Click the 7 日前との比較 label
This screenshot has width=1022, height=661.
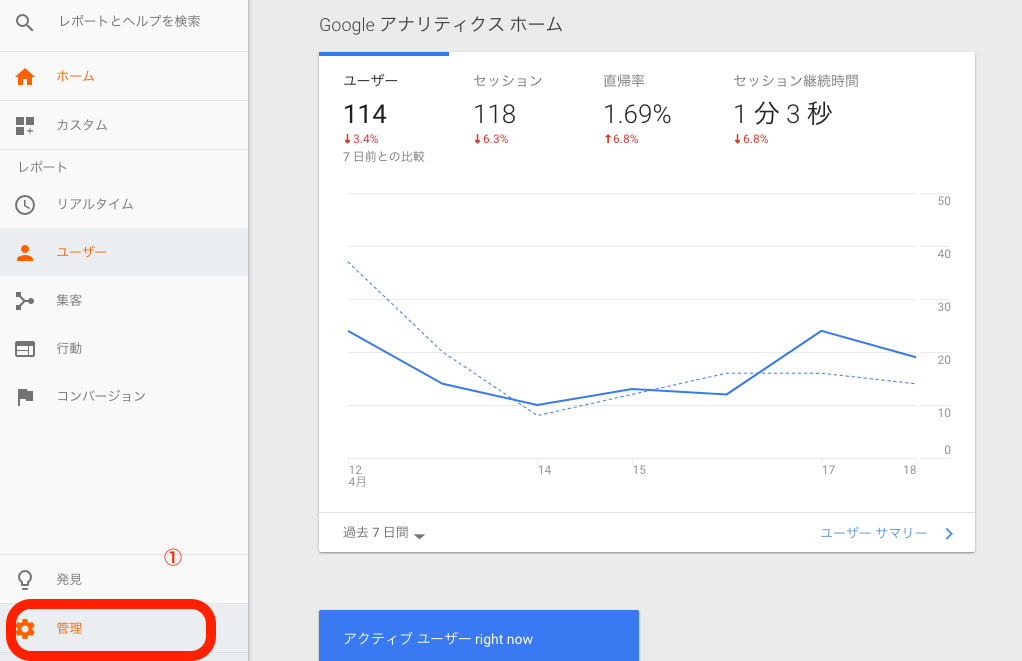384,156
